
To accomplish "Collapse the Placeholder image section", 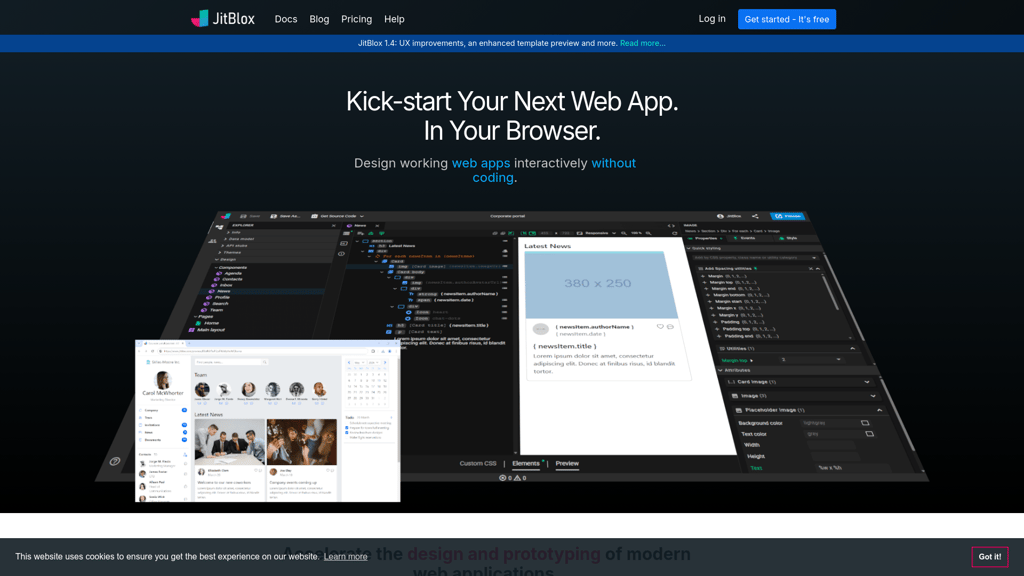I will 880,410.
